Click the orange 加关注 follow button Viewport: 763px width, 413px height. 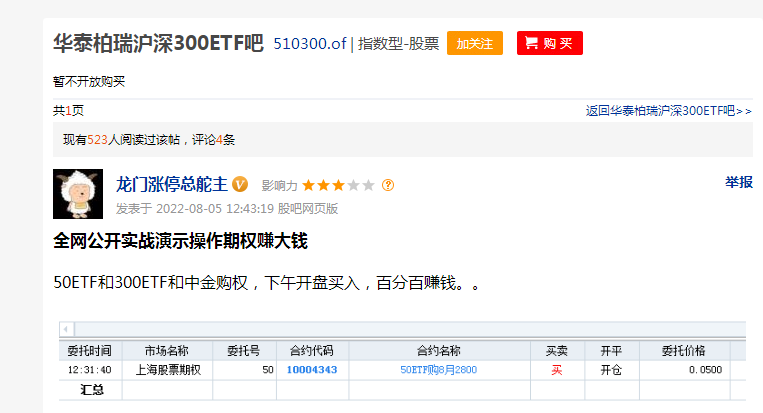[474, 43]
